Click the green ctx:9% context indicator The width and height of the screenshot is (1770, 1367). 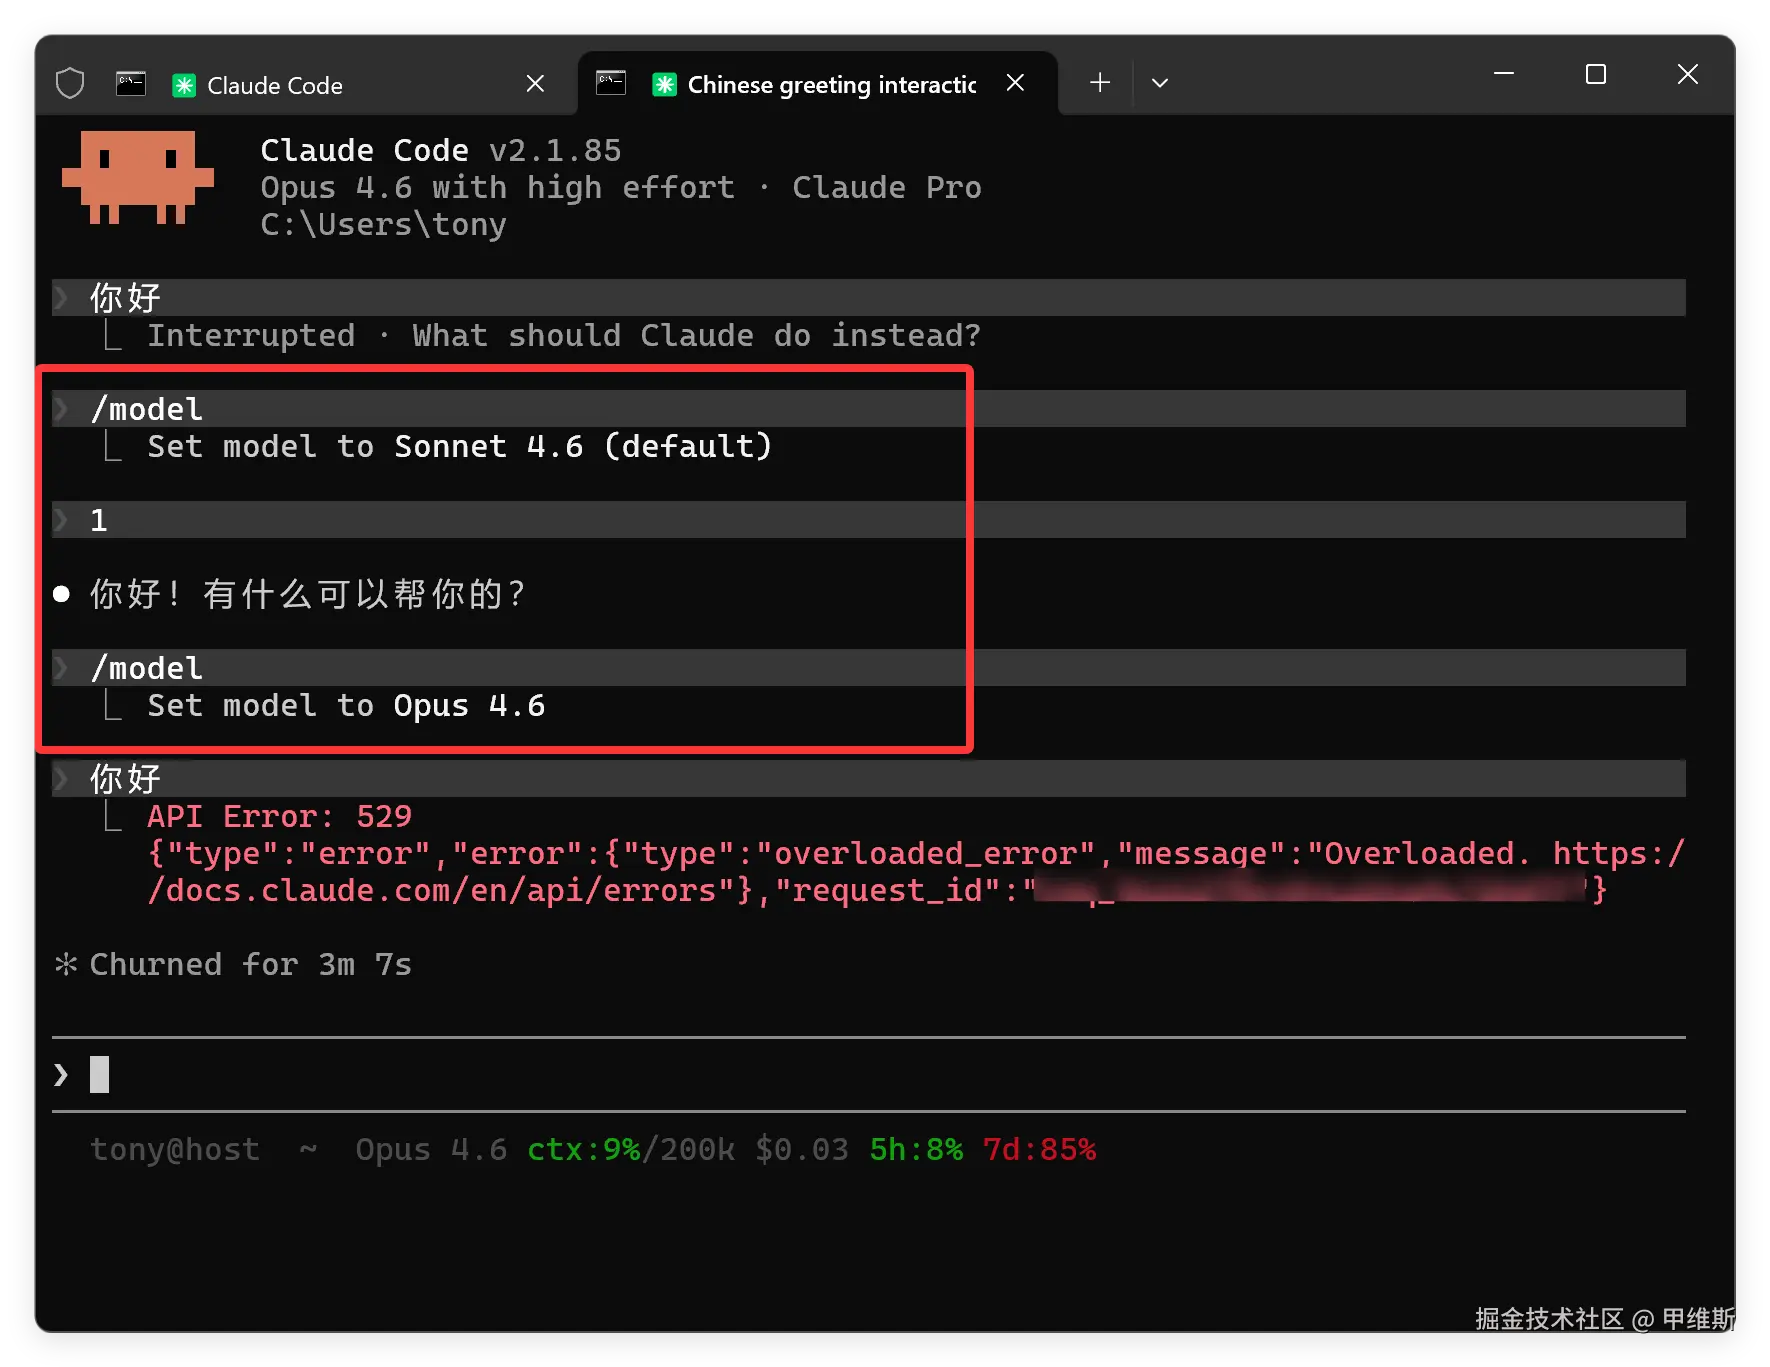tap(583, 1150)
